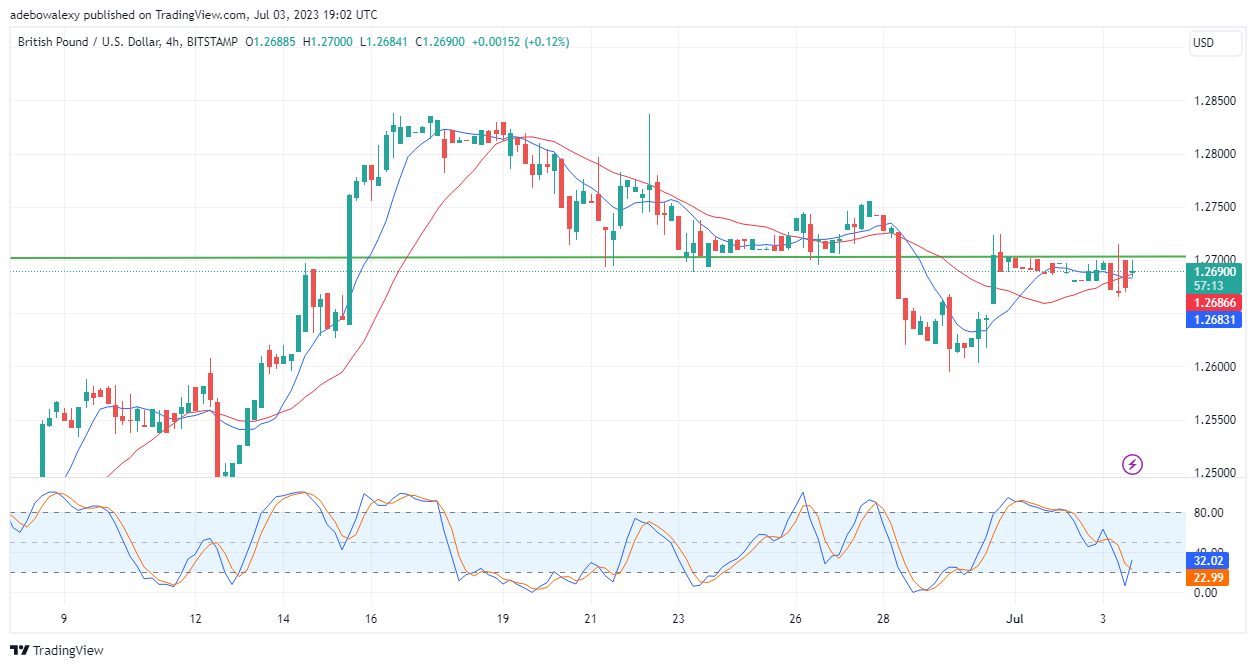This screenshot has width=1256, height=668.
Task: Click the blue moving average value 1.26831
Action: tap(1214, 320)
